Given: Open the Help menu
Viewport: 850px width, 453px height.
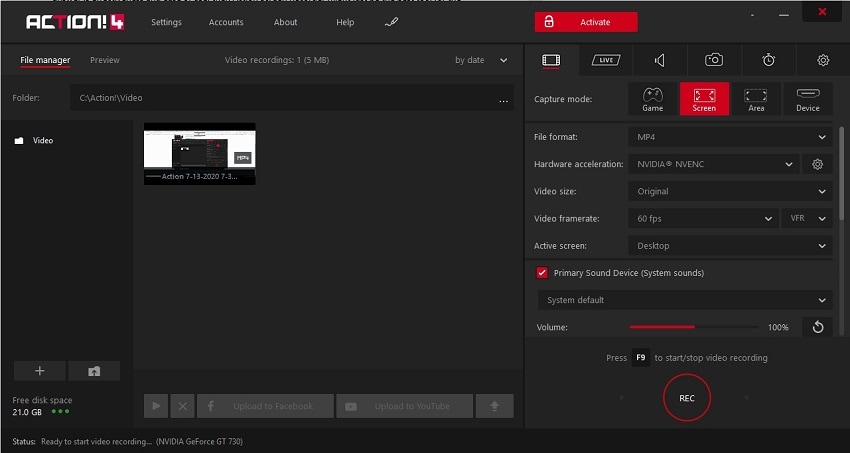Looking at the screenshot, I should point(345,22).
